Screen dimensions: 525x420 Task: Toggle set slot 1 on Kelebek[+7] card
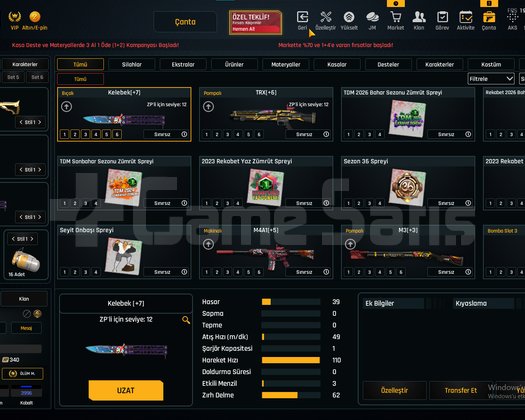[x=65, y=135]
